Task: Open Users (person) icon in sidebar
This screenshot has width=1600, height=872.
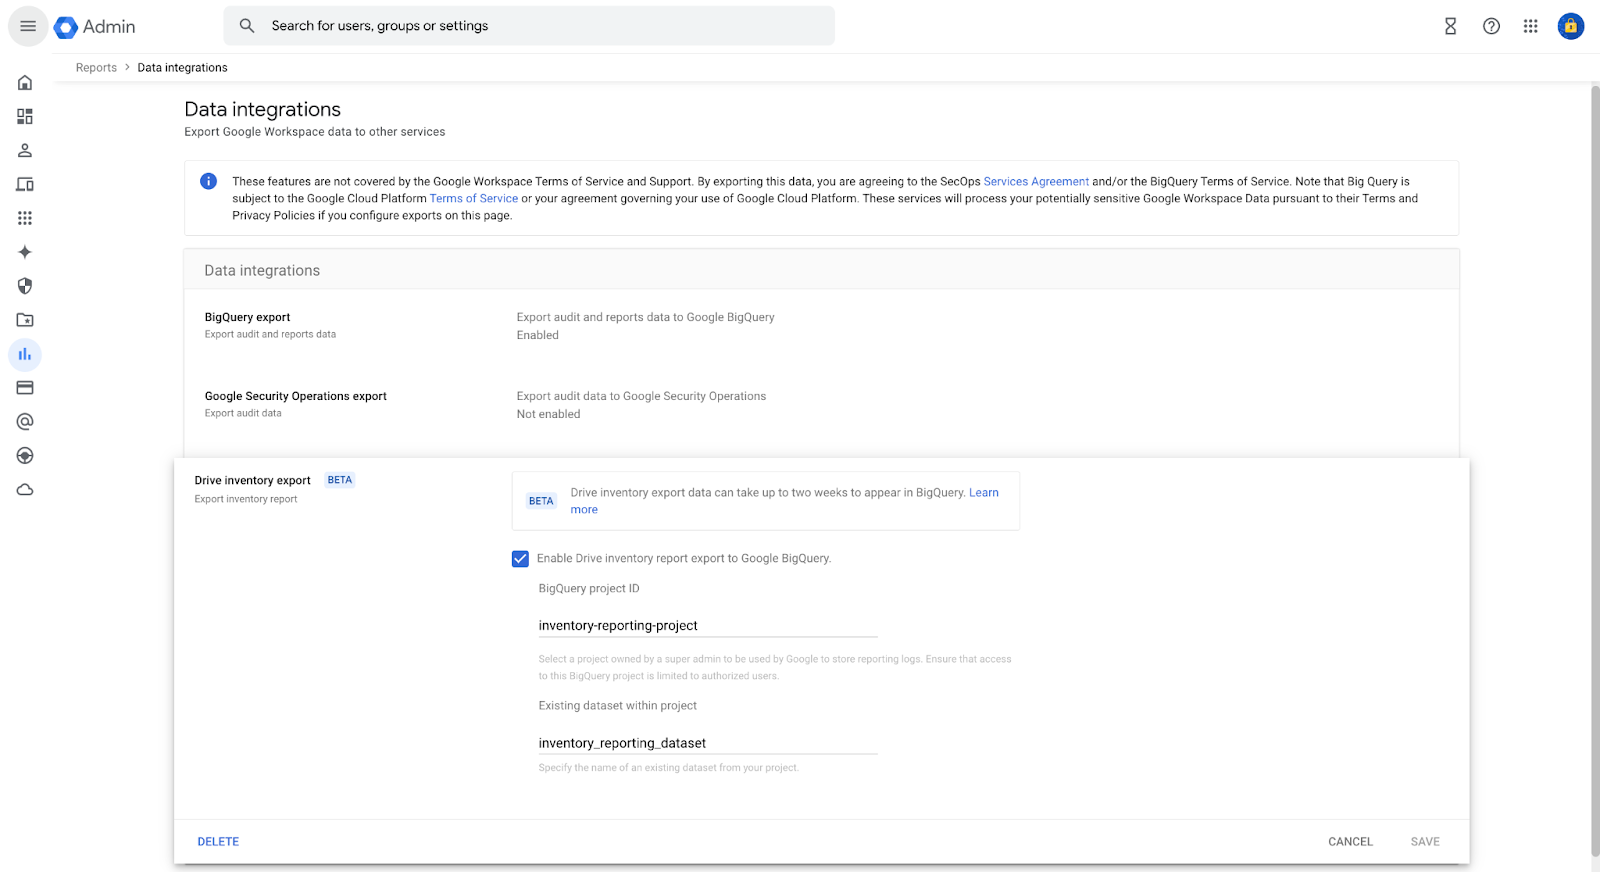Action: coord(25,151)
